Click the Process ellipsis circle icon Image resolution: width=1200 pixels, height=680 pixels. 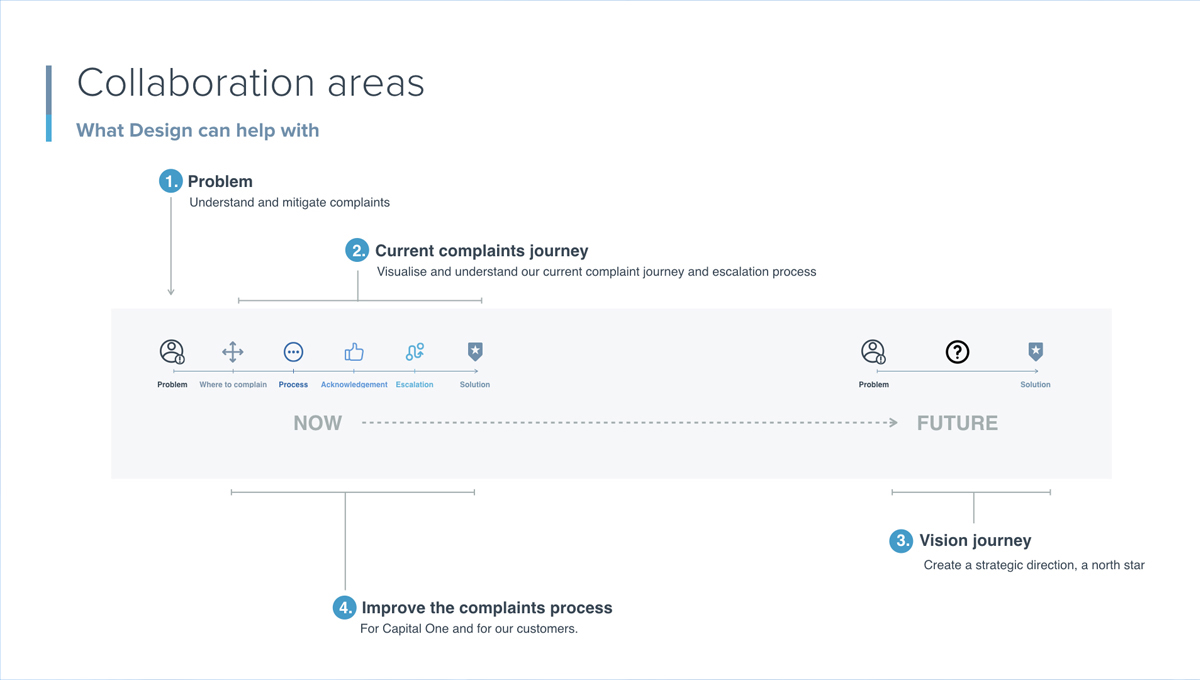293,352
